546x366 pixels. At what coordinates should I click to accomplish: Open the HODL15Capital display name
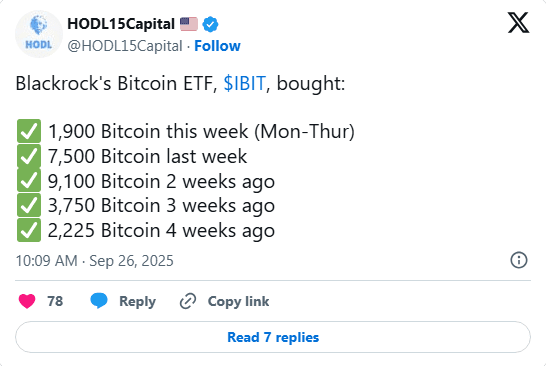tap(121, 24)
